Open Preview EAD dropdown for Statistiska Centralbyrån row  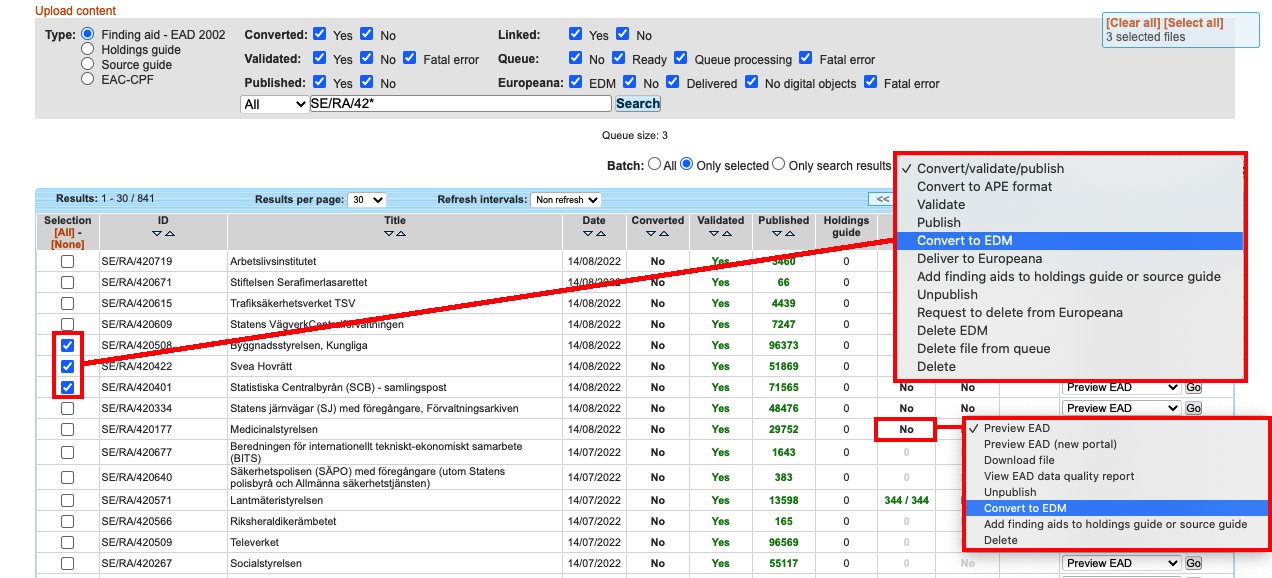[1120, 387]
